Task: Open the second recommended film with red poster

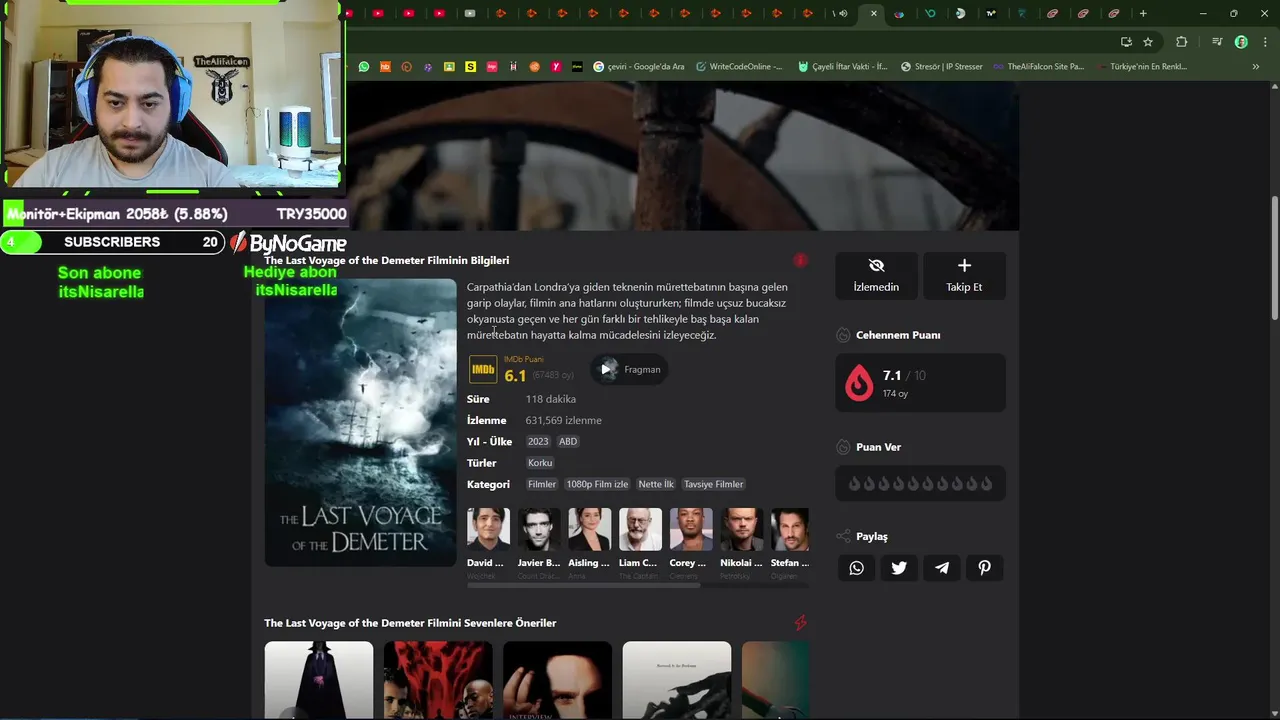Action: [438, 680]
